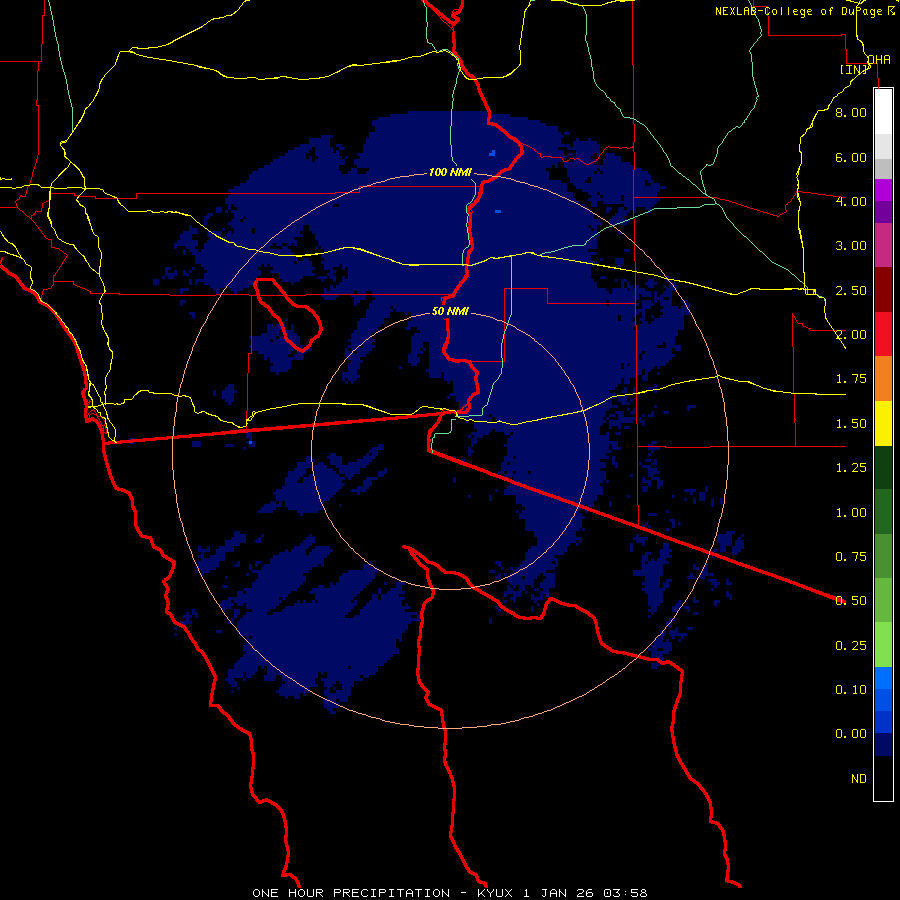900x900 pixels.
Task: Select the 2.00 legend value
Action: coord(851,335)
